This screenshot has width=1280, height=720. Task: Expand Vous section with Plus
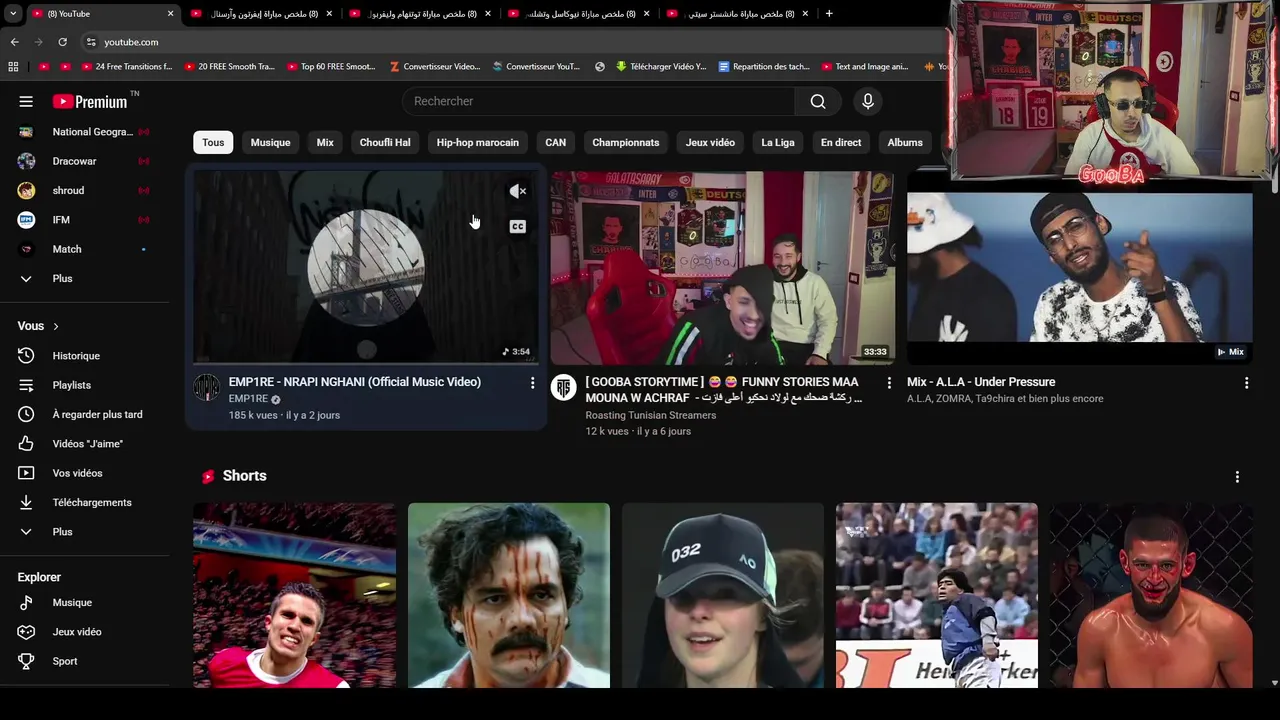84,532
